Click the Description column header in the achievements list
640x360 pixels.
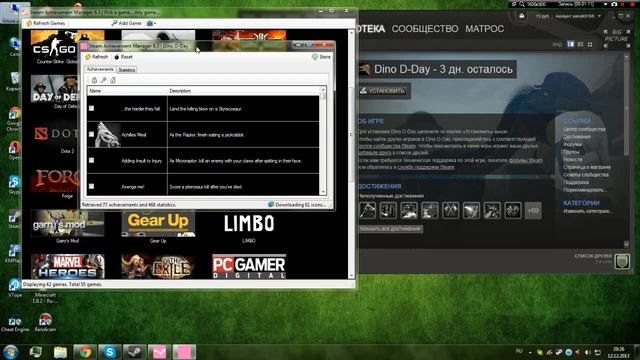tap(243, 91)
